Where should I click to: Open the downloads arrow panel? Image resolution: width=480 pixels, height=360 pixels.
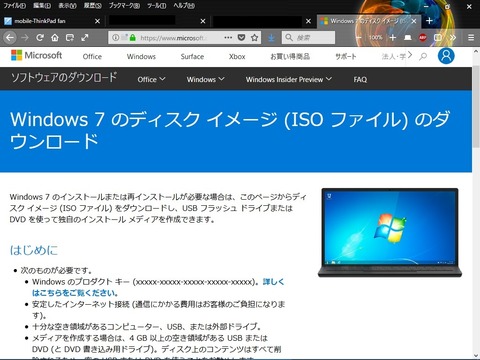tap(271, 38)
